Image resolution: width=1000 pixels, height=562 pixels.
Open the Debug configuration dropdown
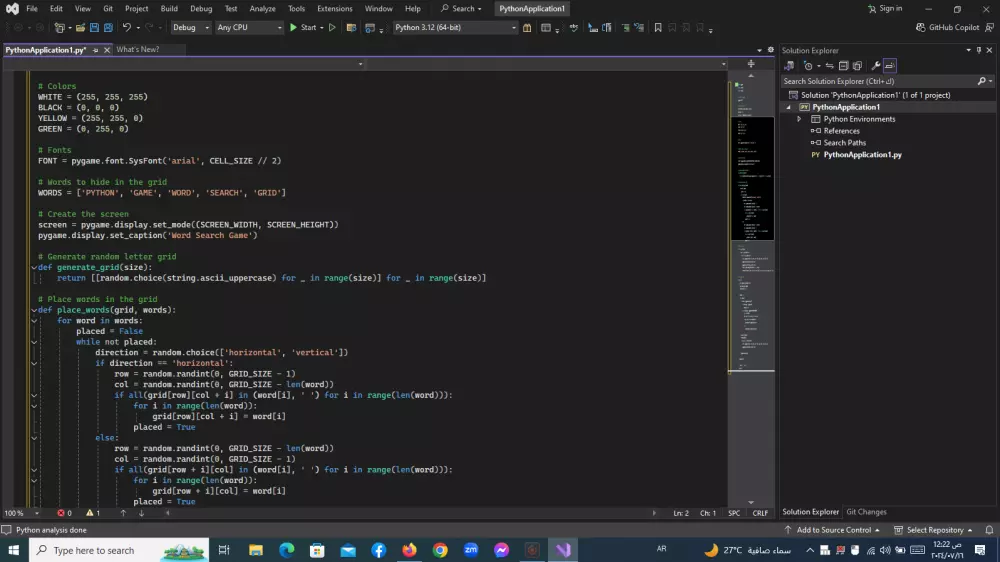pyautogui.click(x=191, y=28)
